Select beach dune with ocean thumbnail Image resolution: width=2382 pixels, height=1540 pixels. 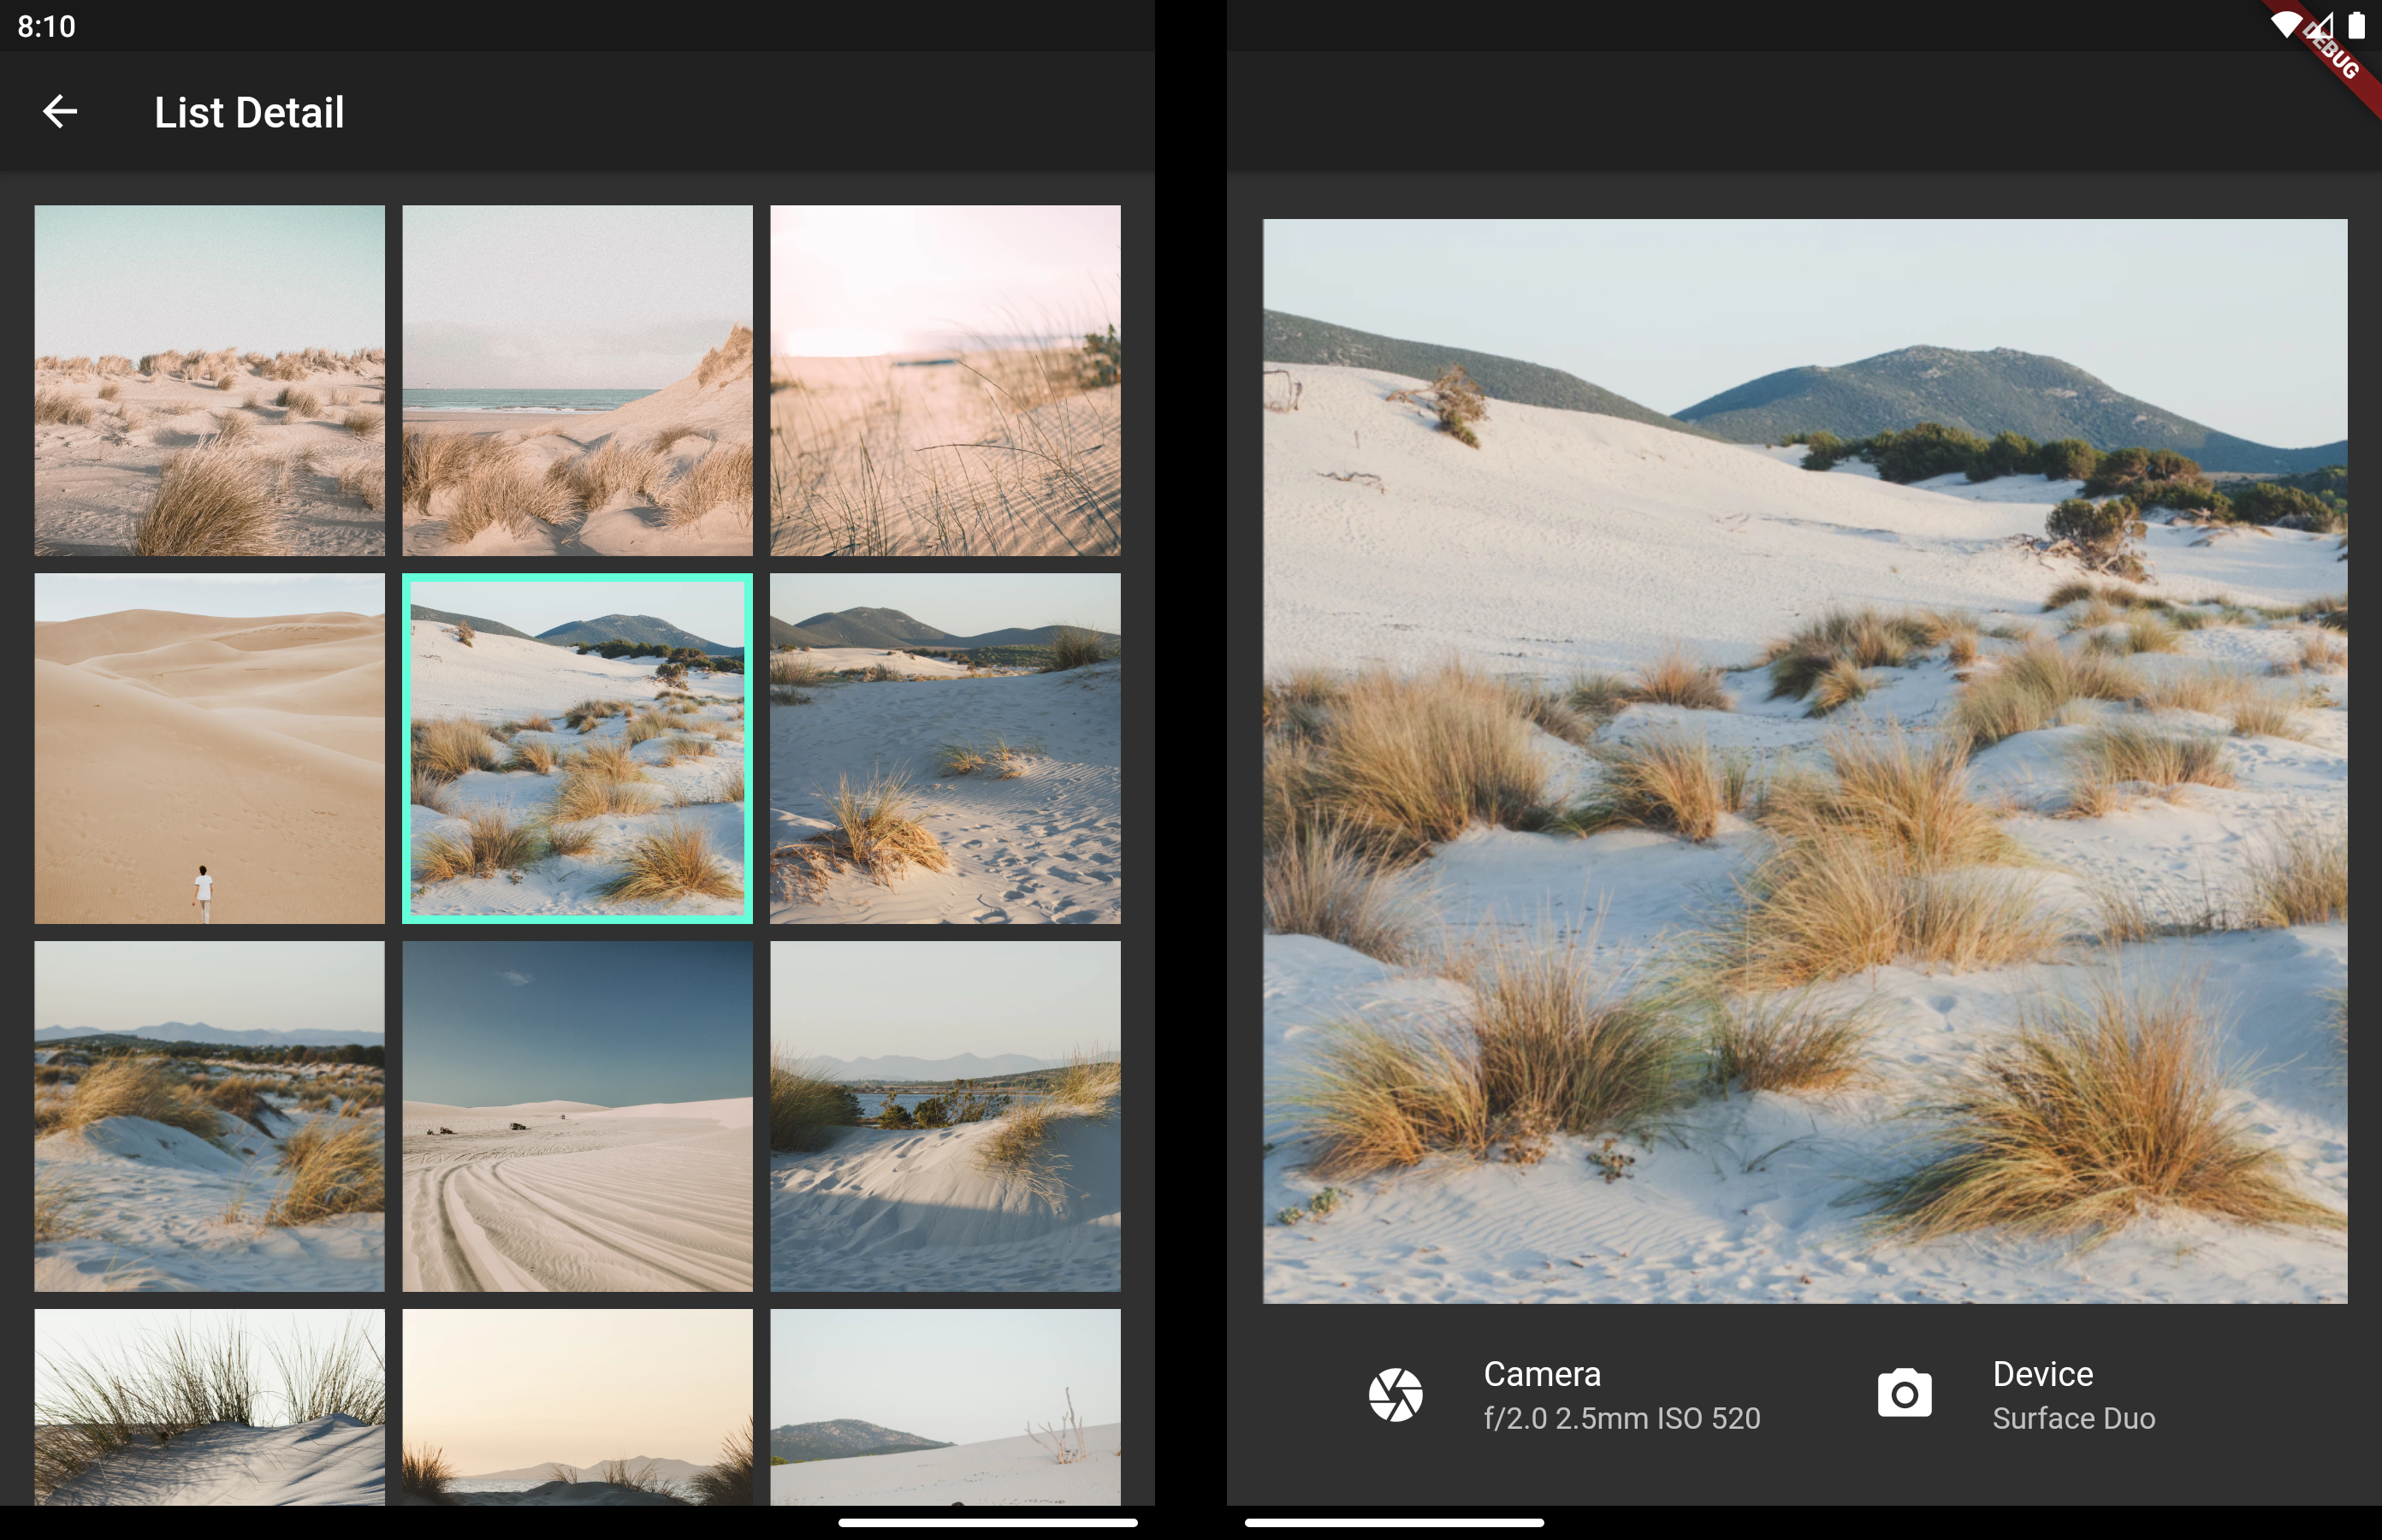577,380
